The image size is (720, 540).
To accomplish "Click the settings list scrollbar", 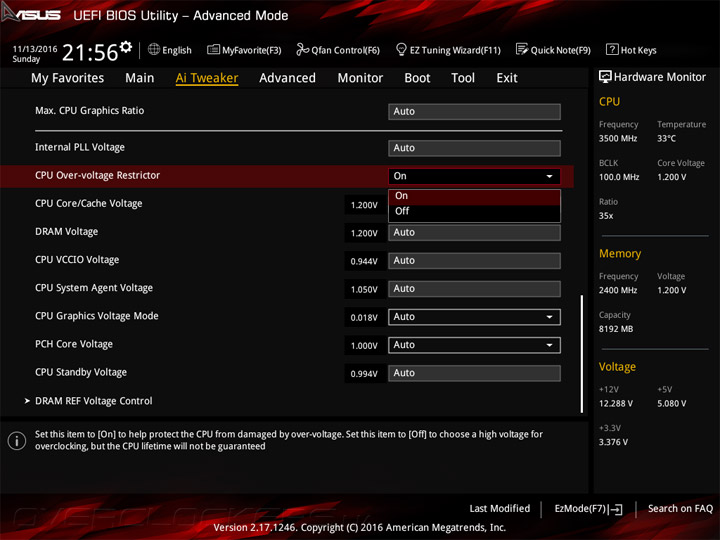I will click(x=582, y=354).
